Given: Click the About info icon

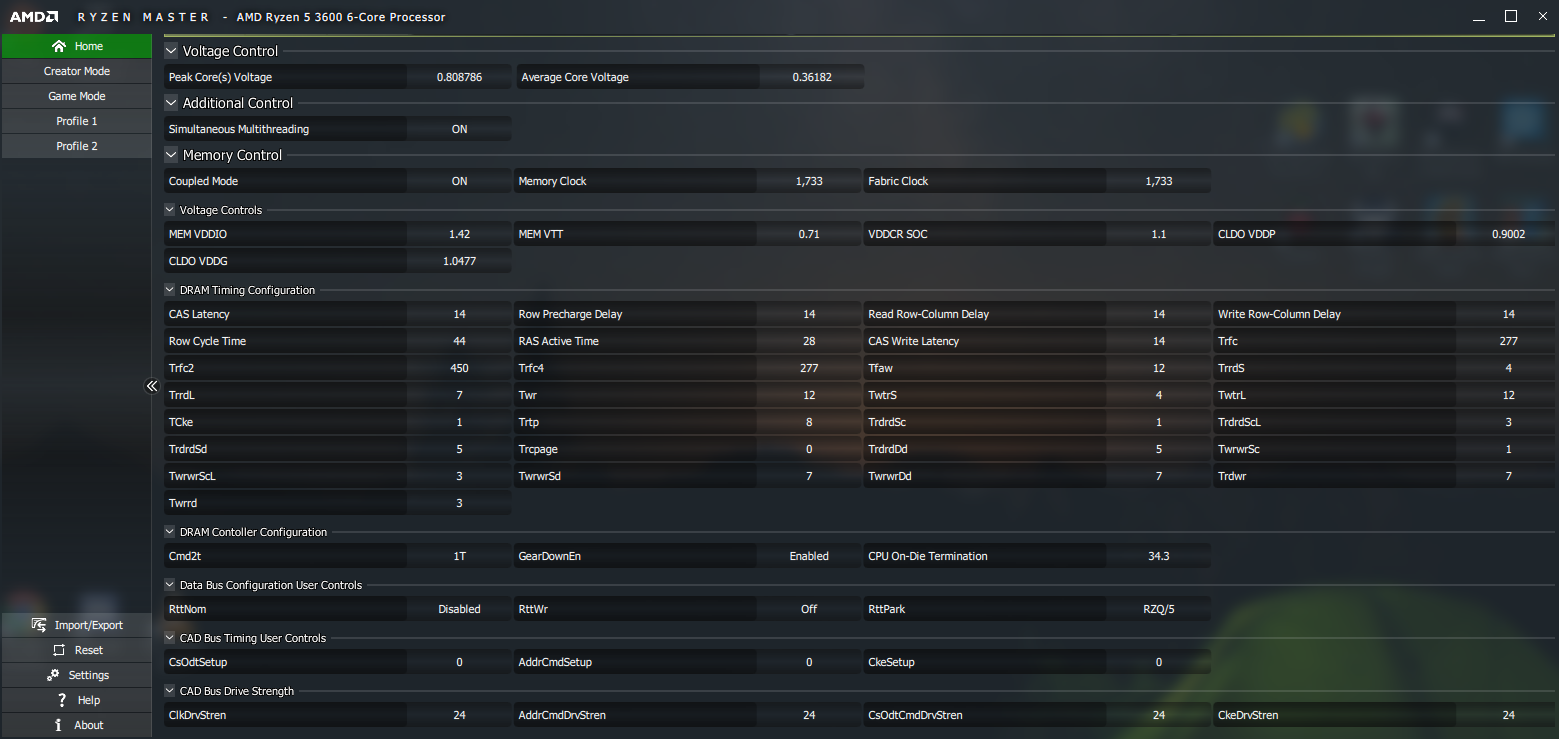Looking at the screenshot, I should [x=59, y=725].
